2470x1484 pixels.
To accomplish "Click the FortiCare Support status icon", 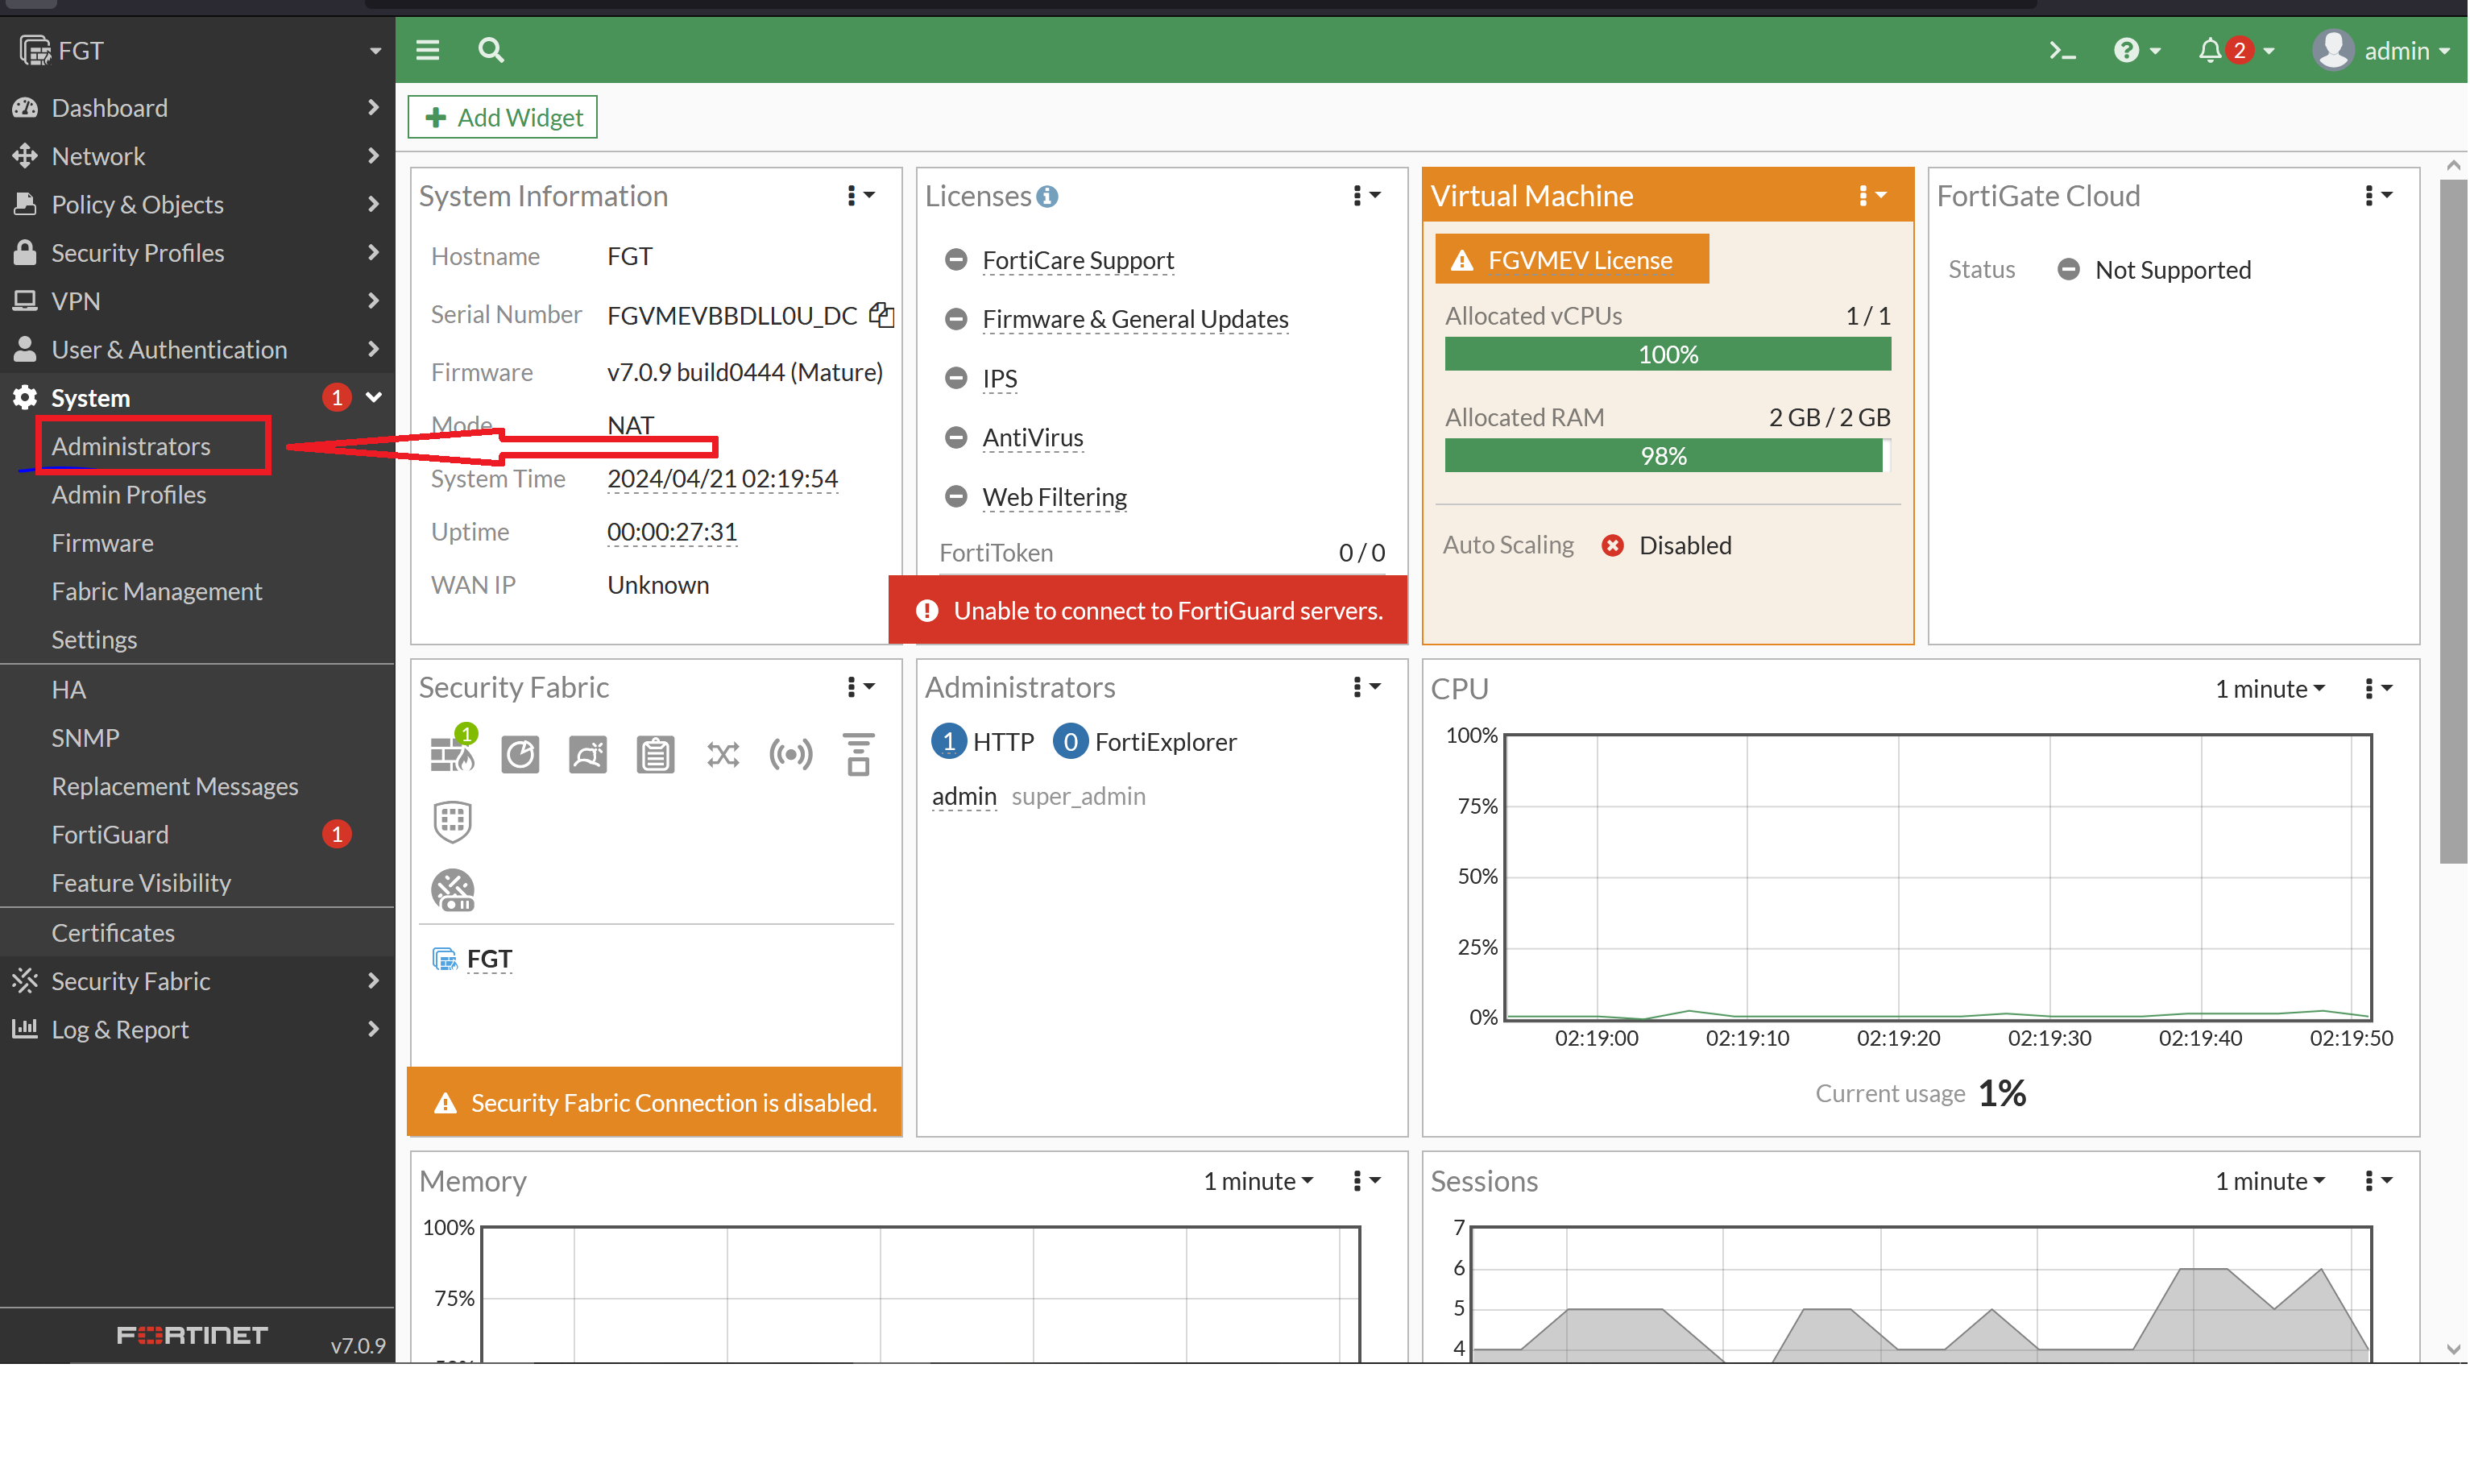I will 956,260.
